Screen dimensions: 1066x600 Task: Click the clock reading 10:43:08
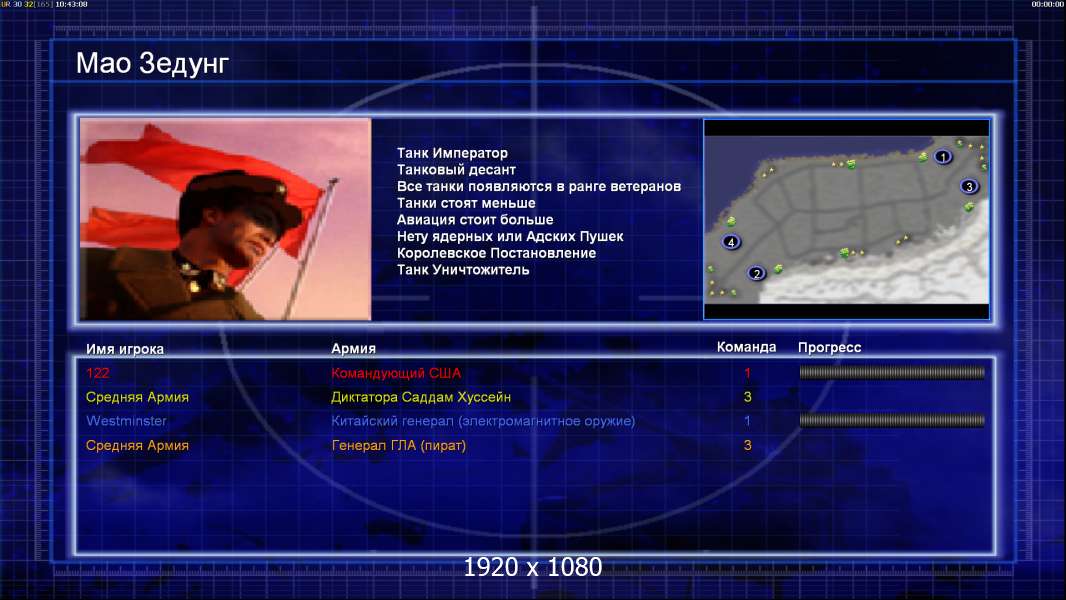(x=71, y=4)
